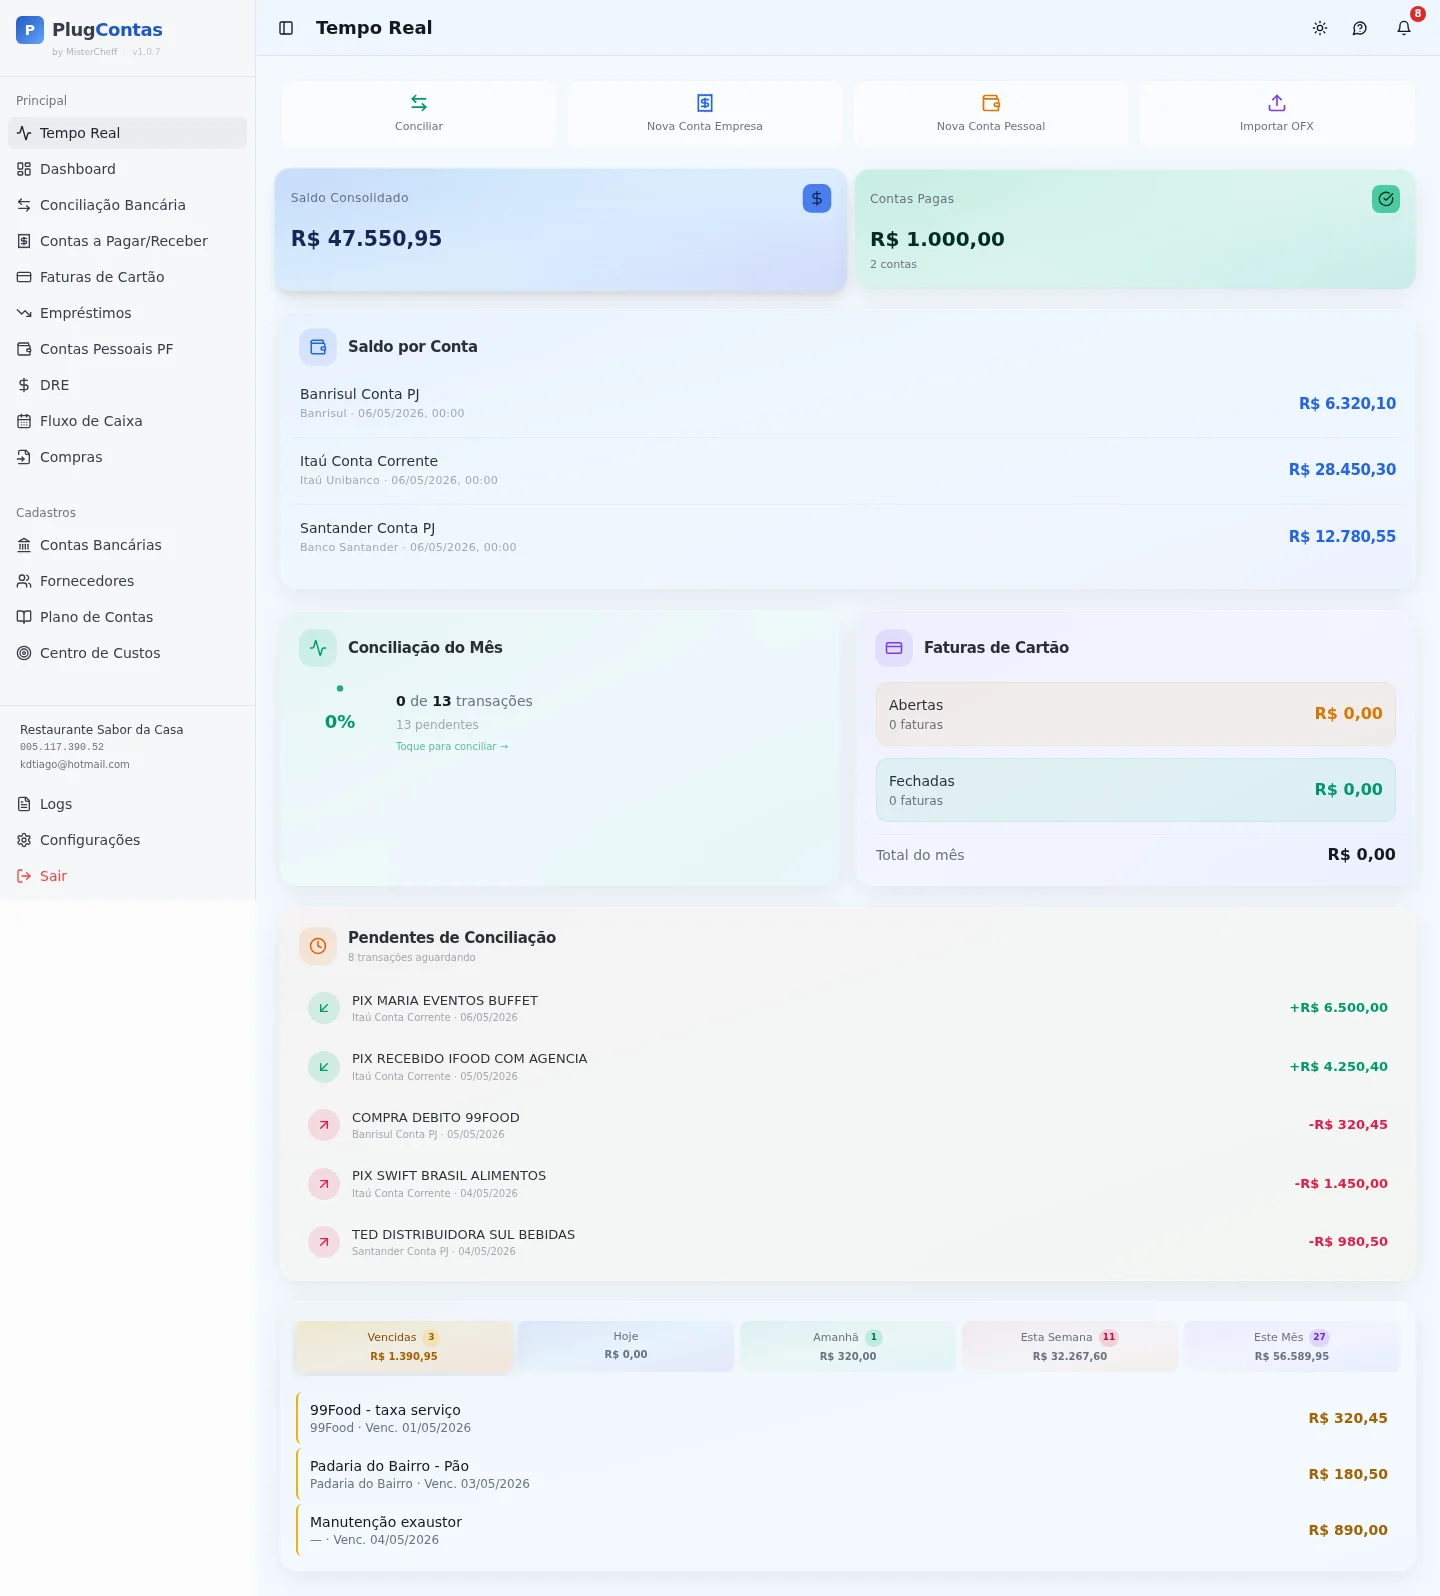Click outgoing arrow icon for PIX SWIFT BRASIL
This screenshot has width=1440, height=1596.
pos(324,1184)
